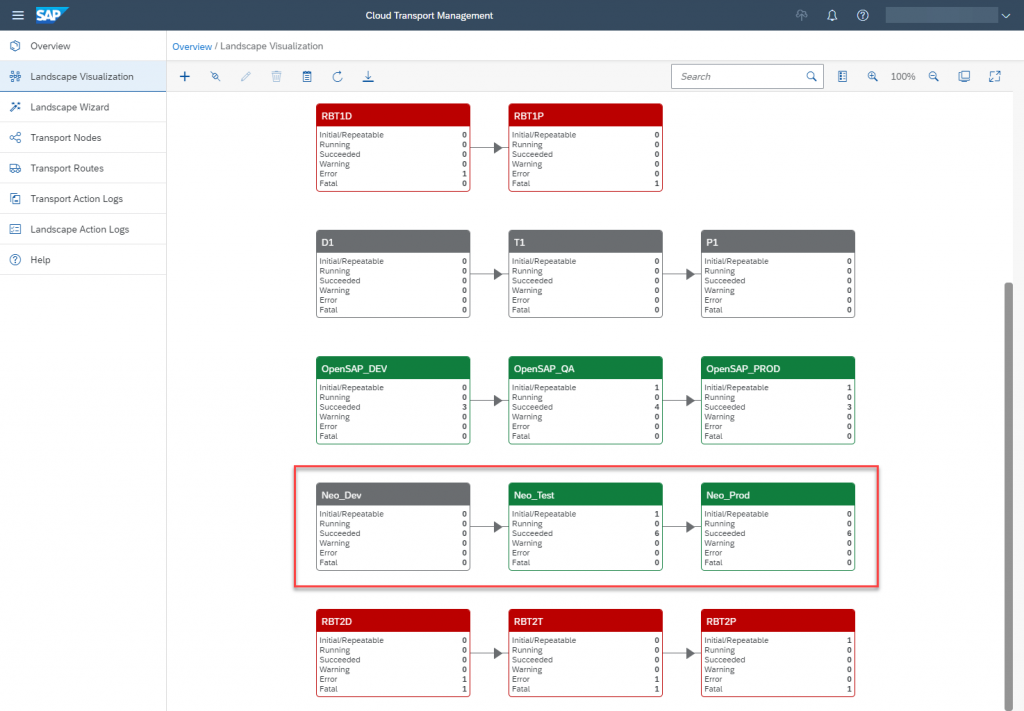The height and width of the screenshot is (711, 1024).
Task: Click the Succeeded row in Neo_Test
Action: coord(586,533)
